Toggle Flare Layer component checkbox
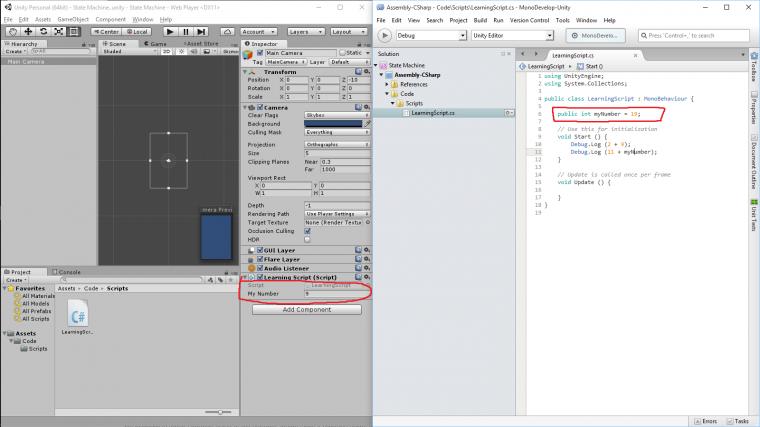Screen dimensions: 760x427 pyautogui.click(x=260, y=259)
